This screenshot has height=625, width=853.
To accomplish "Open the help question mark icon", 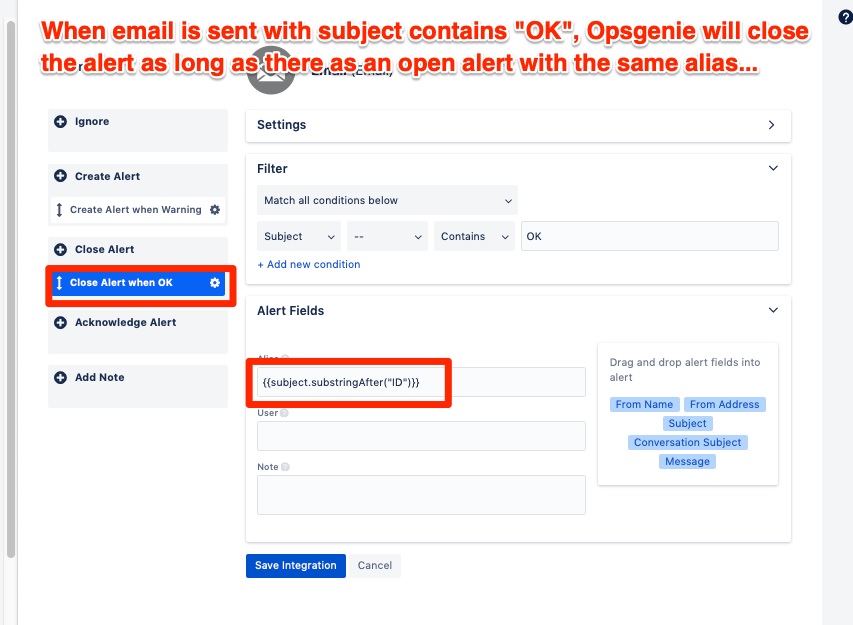I will (843, 16).
